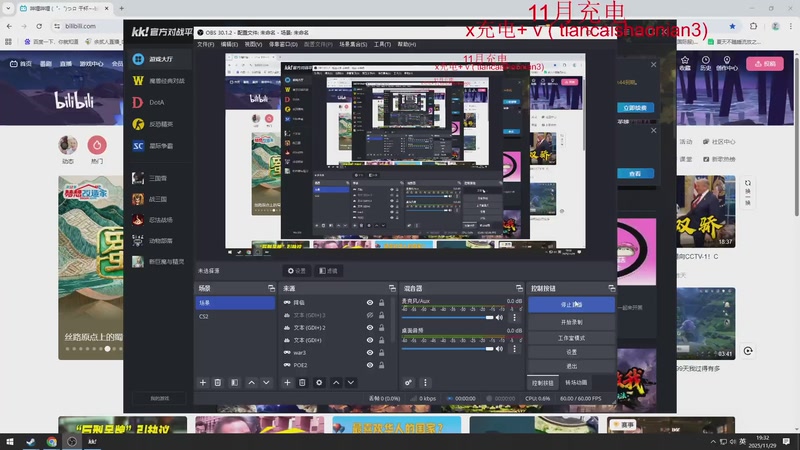
Task: Add a new scene with the plus icon
Action: click(x=203, y=383)
